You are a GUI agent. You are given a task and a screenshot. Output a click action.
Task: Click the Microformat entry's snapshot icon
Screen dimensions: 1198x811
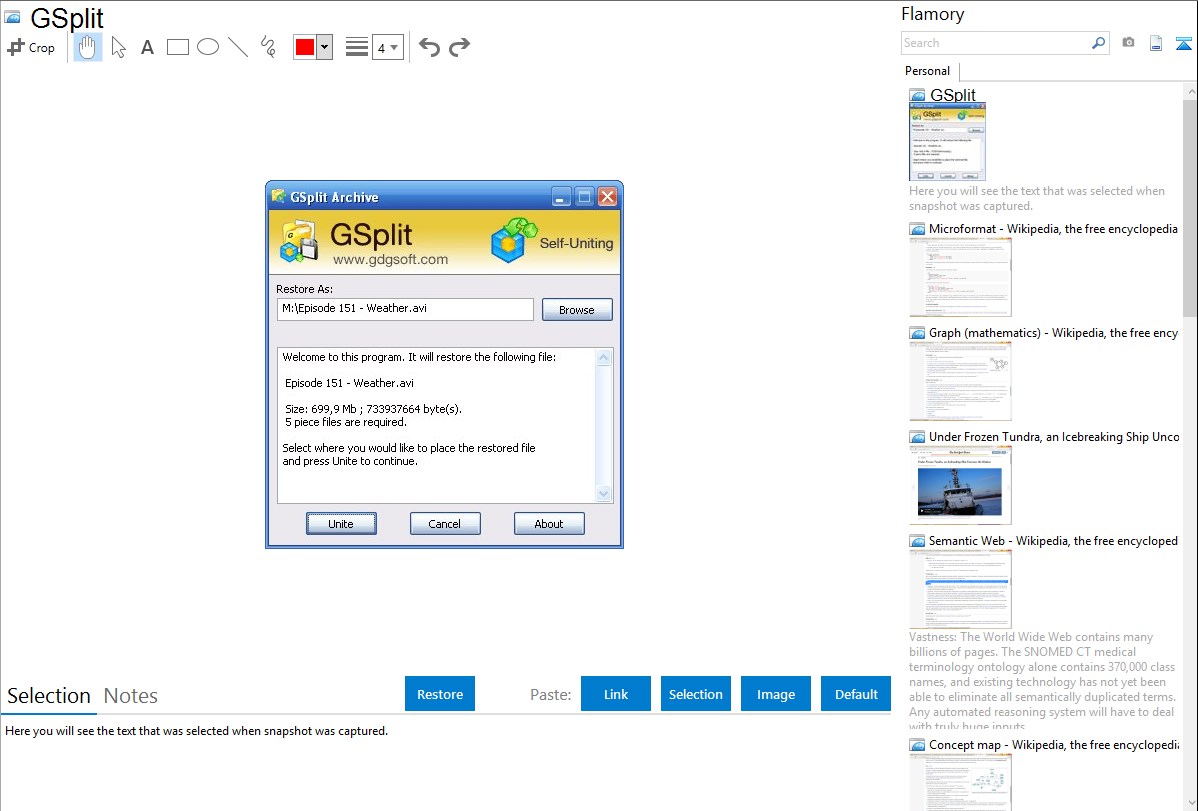pyautogui.click(x=917, y=229)
